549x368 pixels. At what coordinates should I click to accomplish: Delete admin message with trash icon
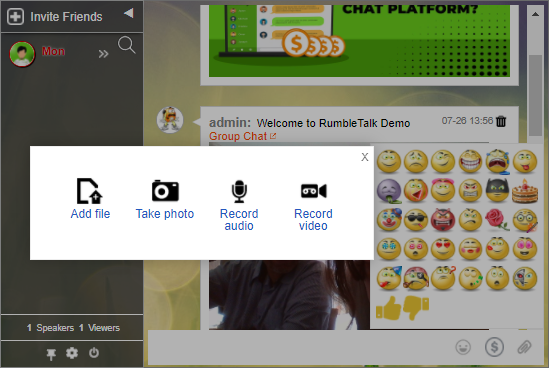[501, 121]
